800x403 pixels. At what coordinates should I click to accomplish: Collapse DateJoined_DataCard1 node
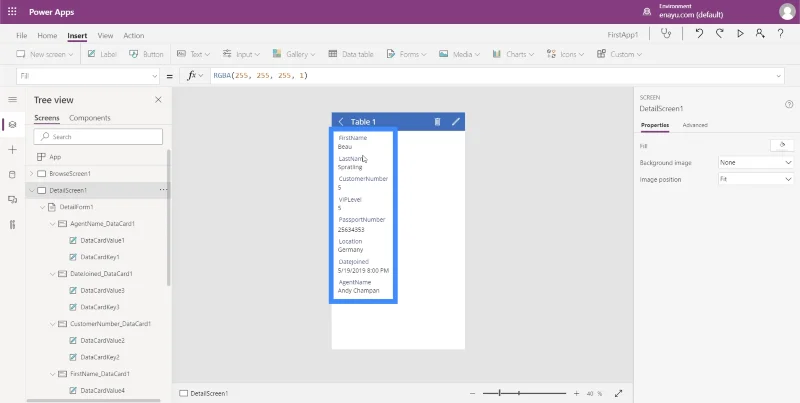point(53,273)
